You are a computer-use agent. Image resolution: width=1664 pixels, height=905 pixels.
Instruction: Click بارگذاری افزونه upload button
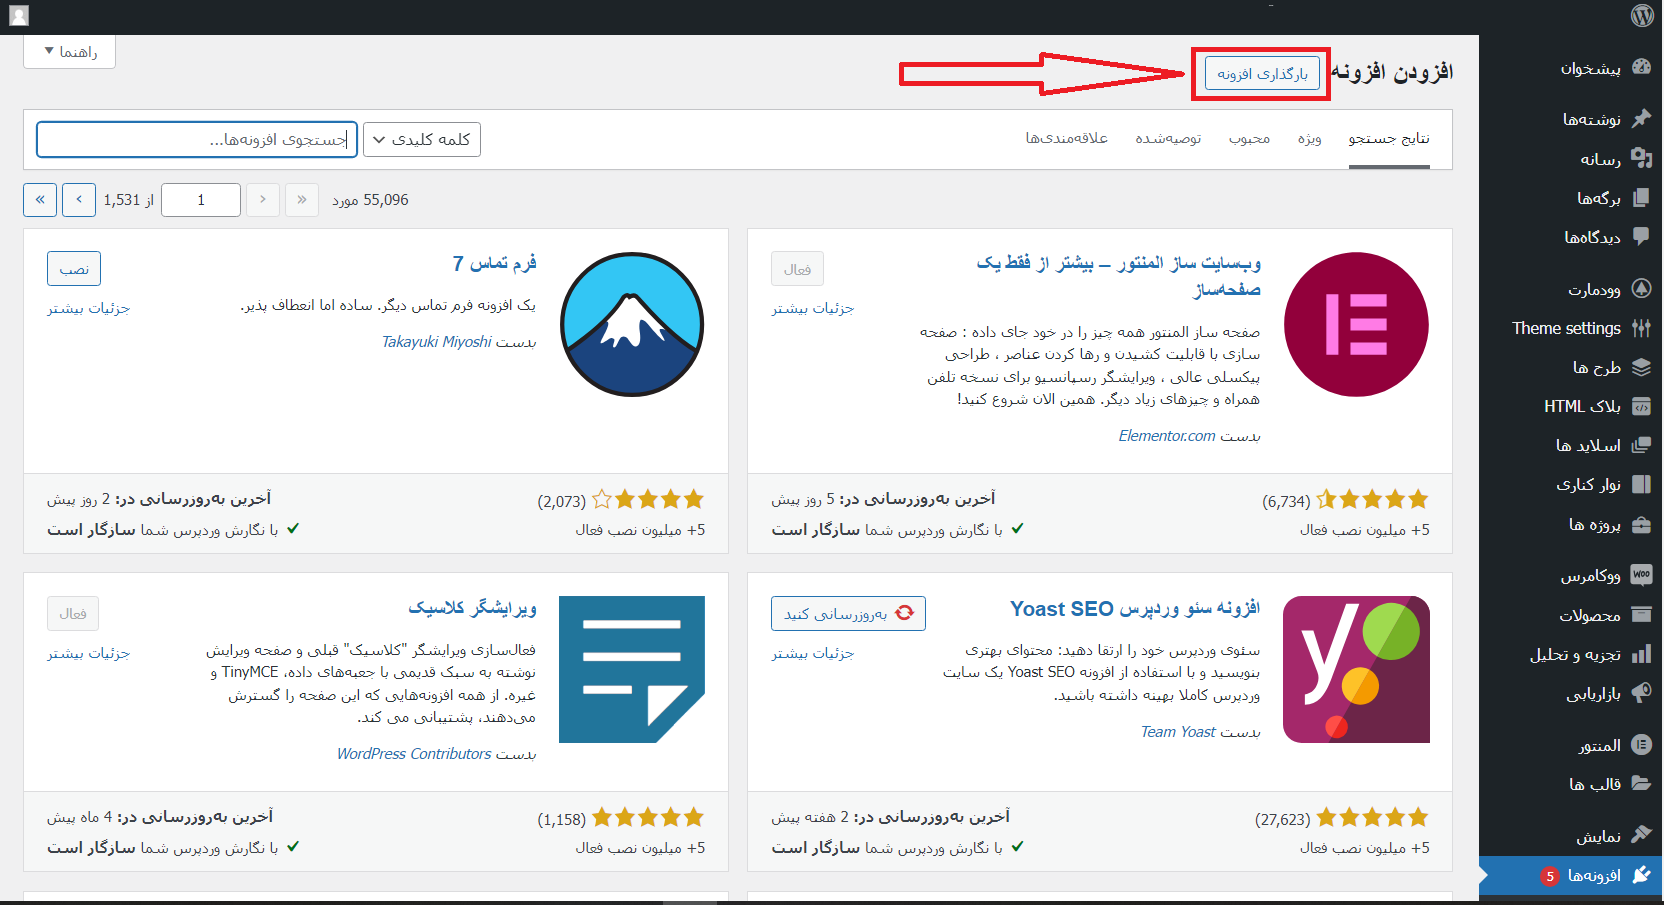[x=1262, y=74]
